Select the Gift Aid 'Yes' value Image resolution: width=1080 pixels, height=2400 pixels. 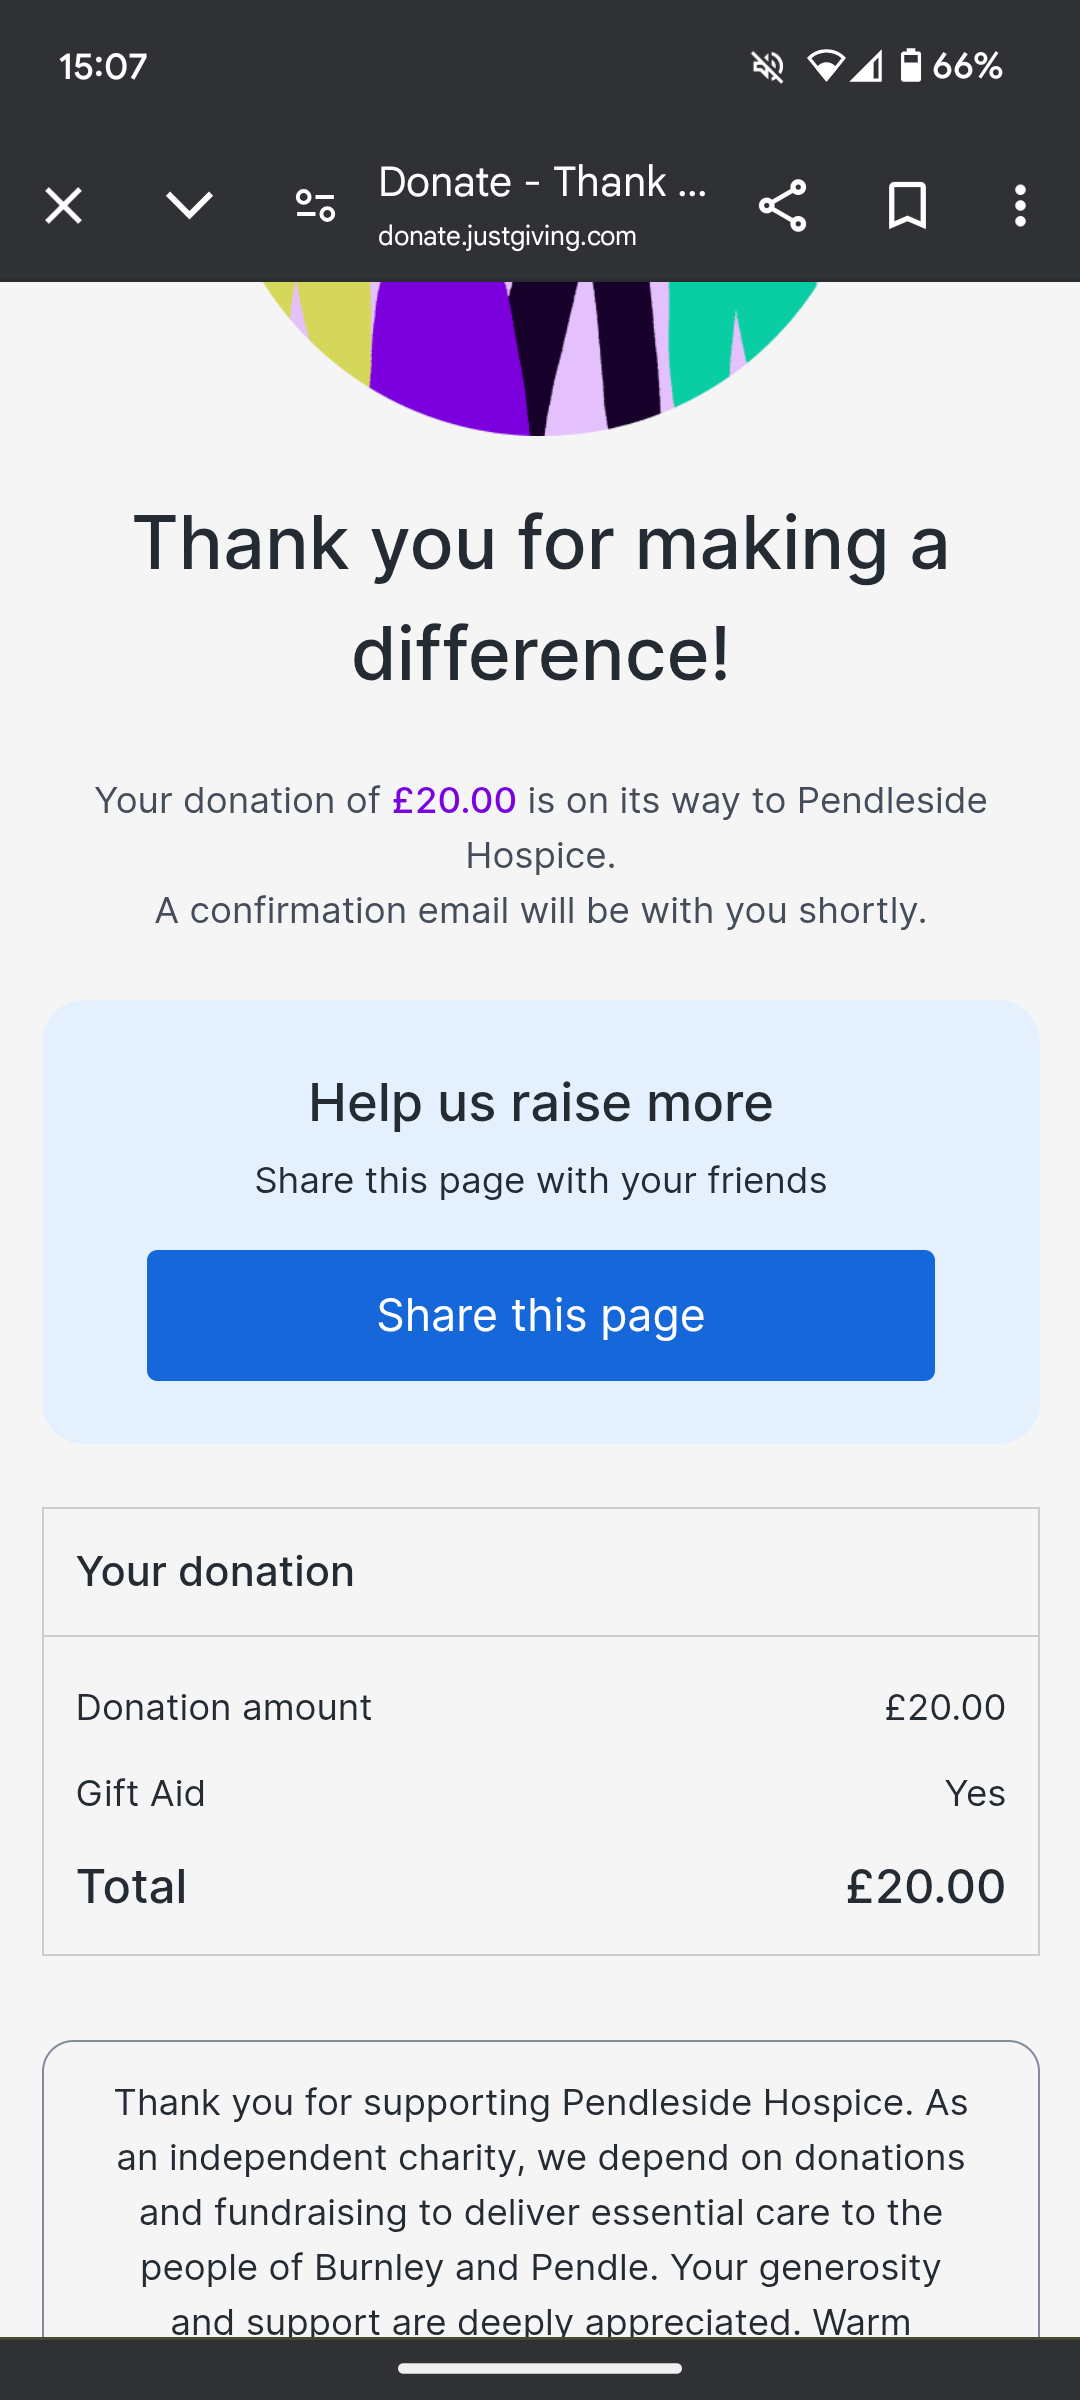[x=975, y=1793]
